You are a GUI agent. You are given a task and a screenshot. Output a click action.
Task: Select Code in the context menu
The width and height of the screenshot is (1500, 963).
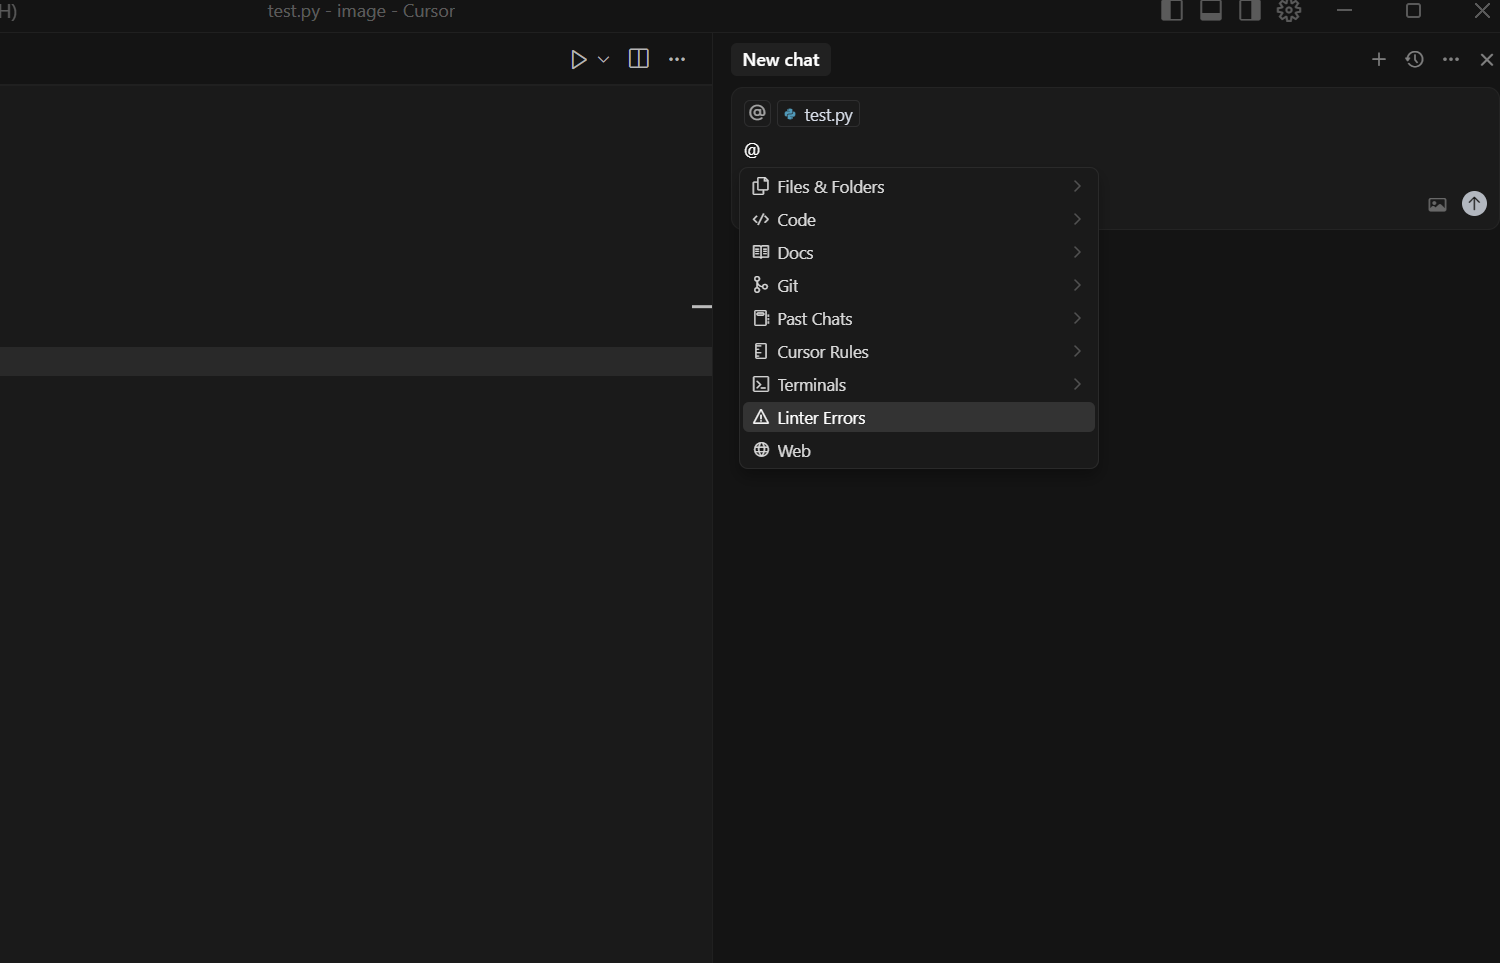pyautogui.click(x=918, y=220)
